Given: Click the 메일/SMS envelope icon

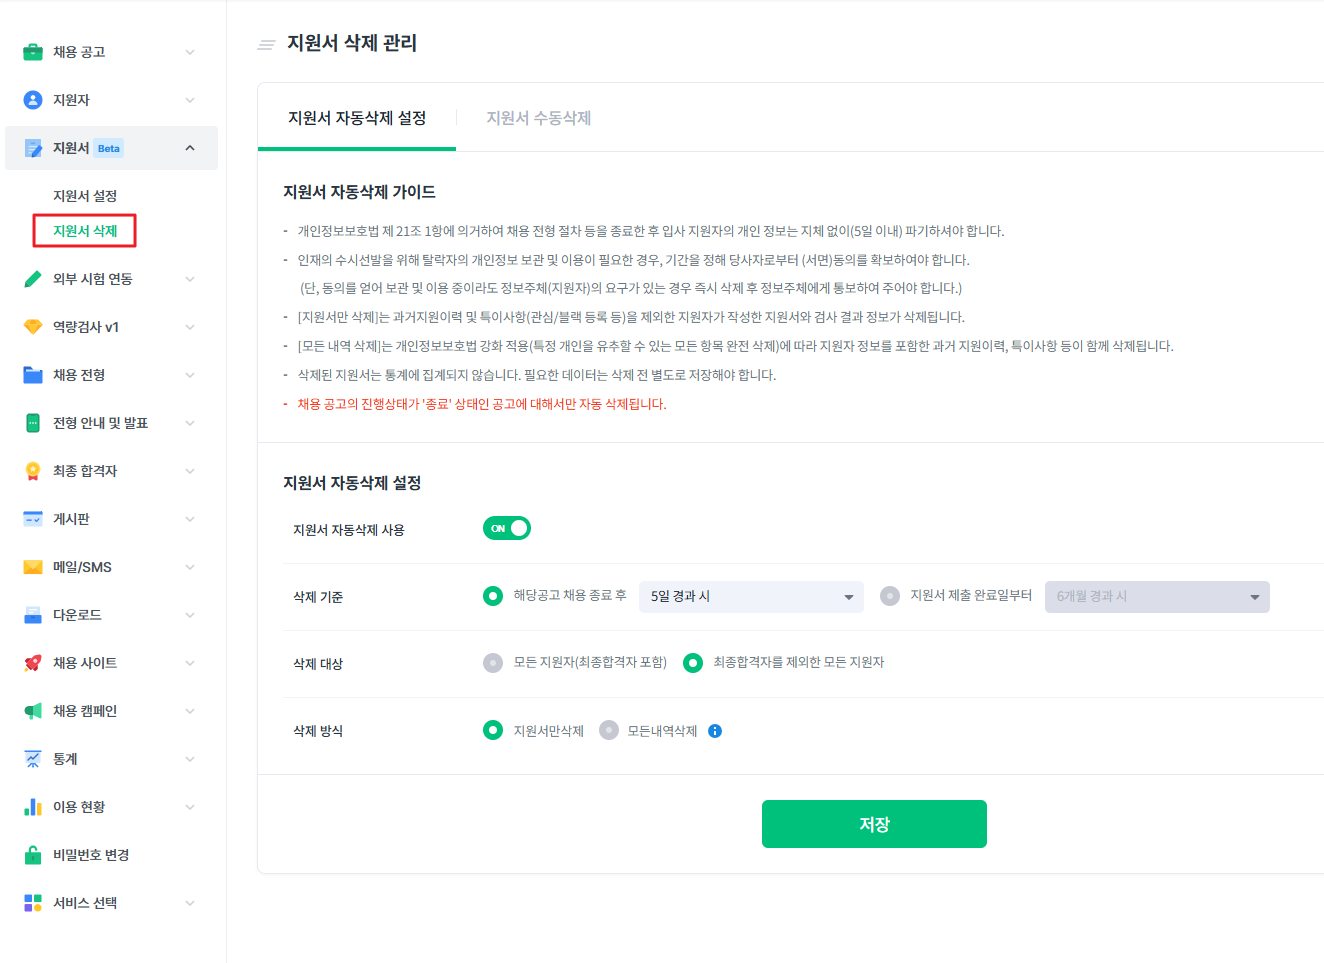Looking at the screenshot, I should point(33,567).
